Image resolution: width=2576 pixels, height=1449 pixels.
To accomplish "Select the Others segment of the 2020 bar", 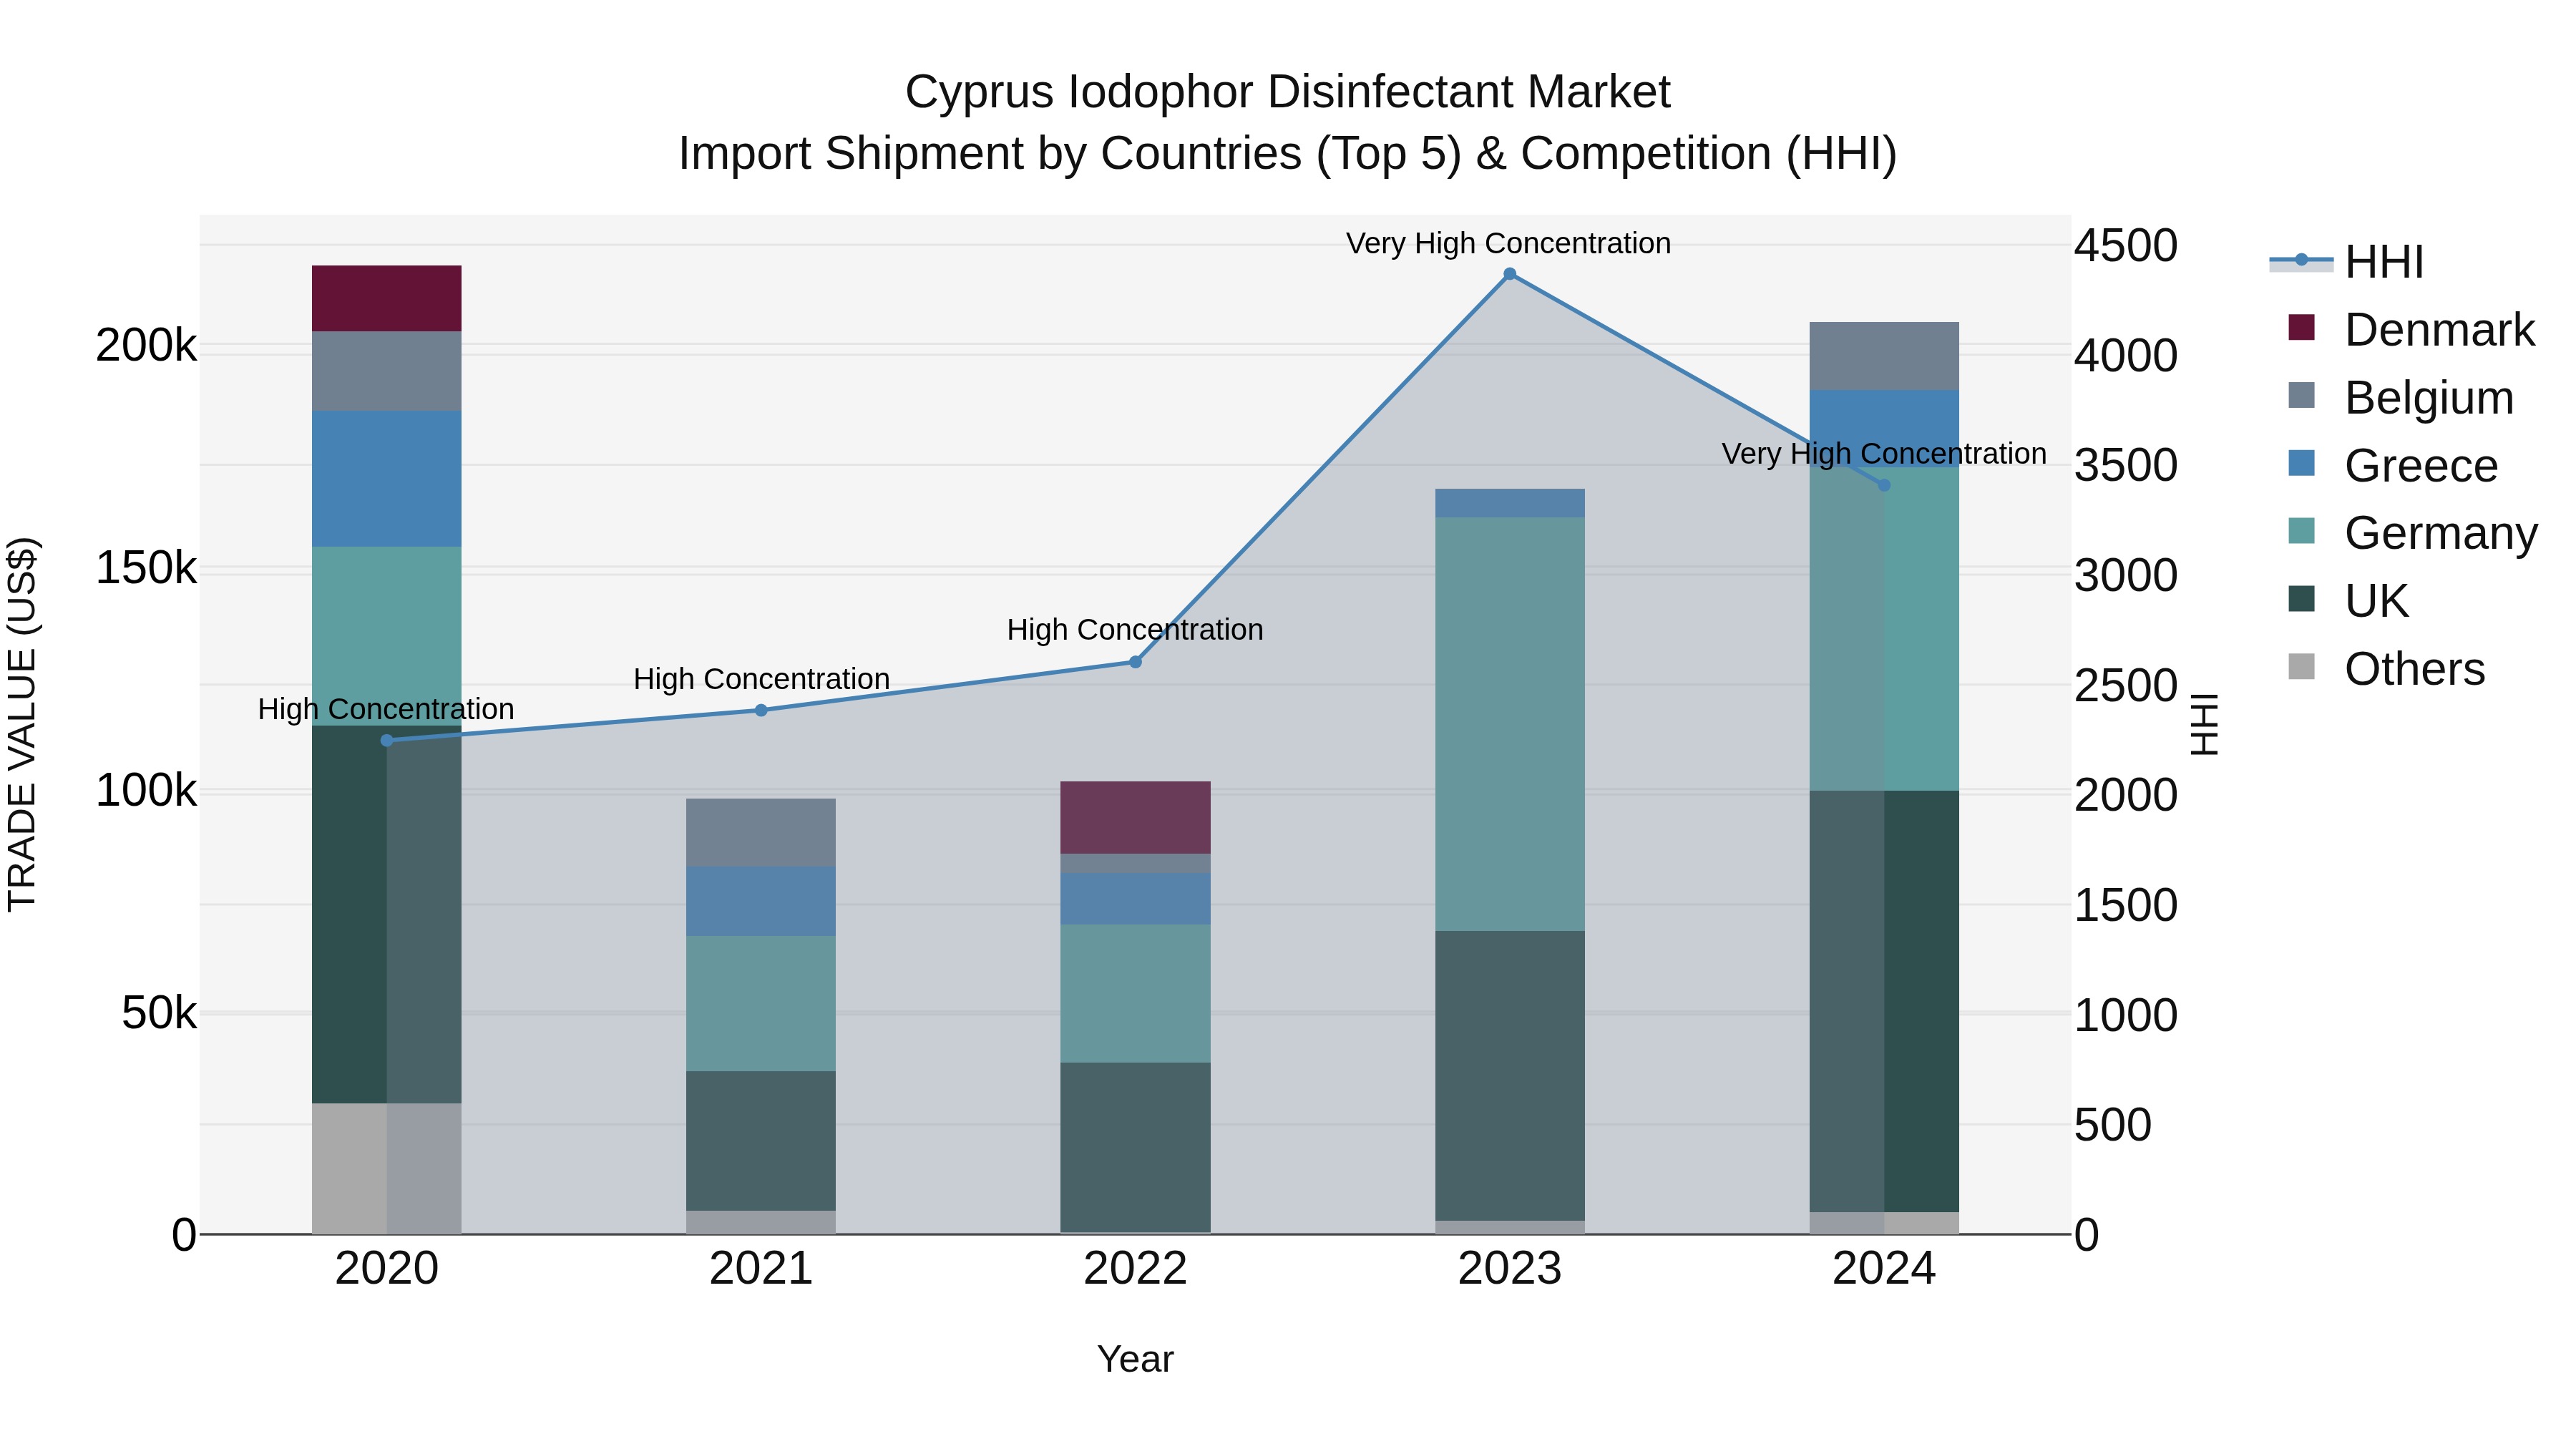I will click(387, 1169).
